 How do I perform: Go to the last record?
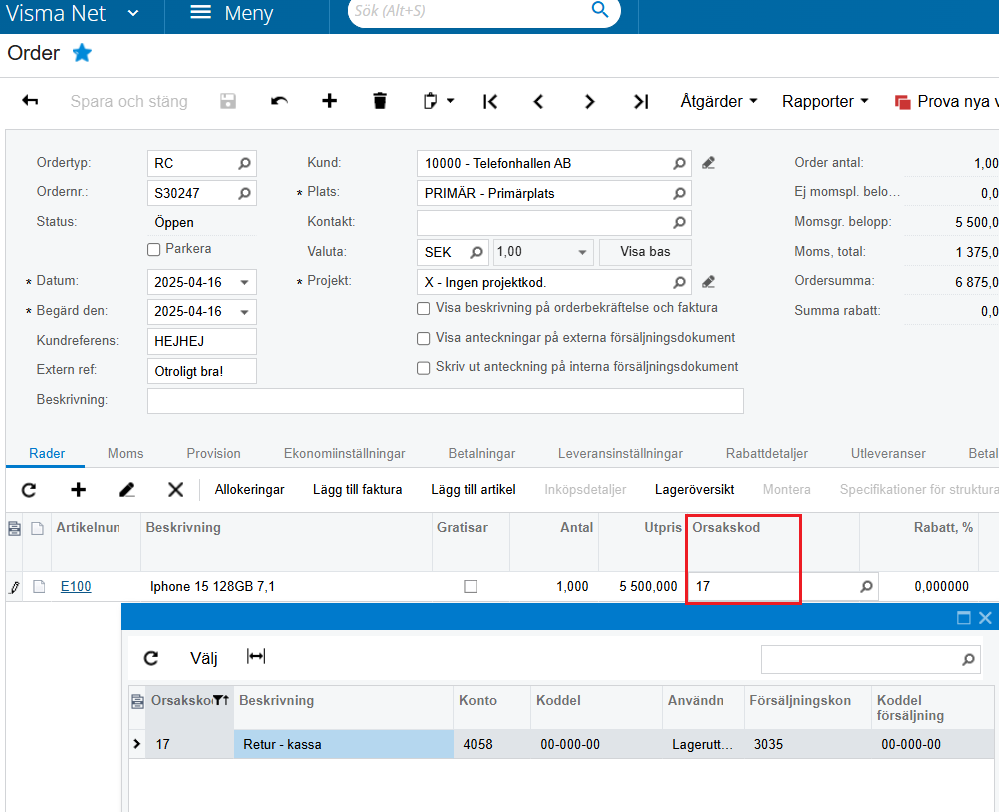pyautogui.click(x=641, y=101)
